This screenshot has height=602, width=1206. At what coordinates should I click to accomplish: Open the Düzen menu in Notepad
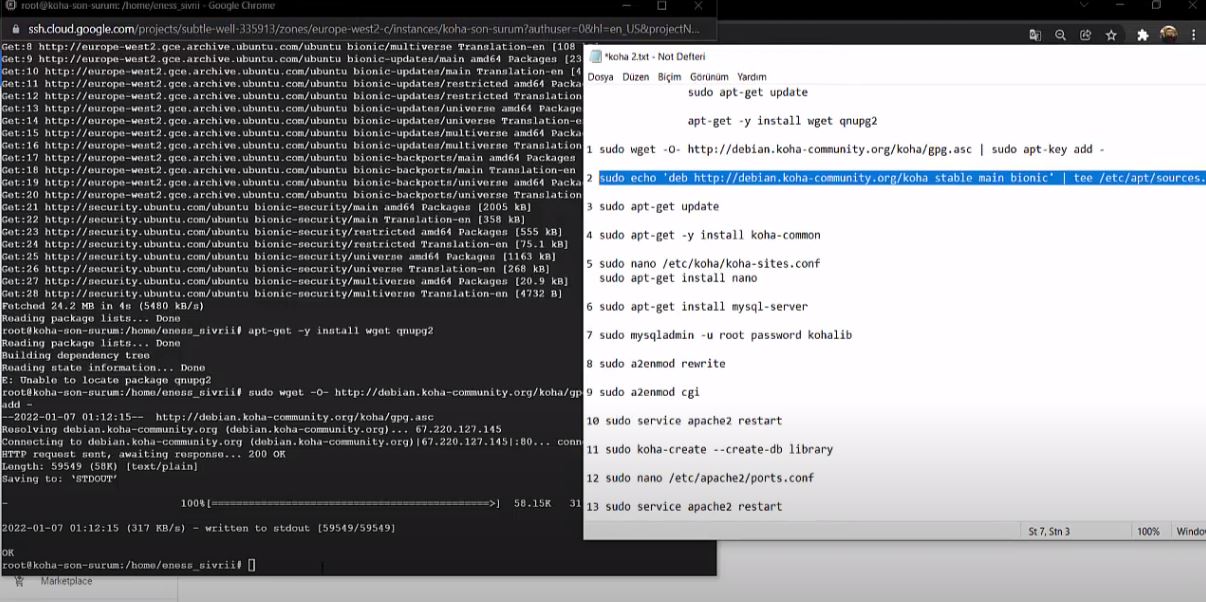tap(635, 77)
